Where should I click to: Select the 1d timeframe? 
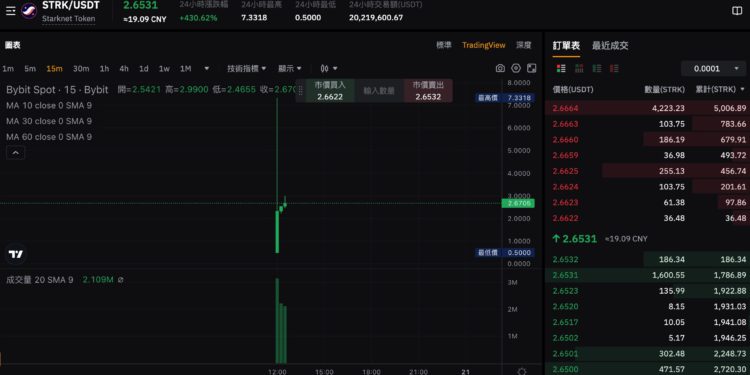pos(143,68)
